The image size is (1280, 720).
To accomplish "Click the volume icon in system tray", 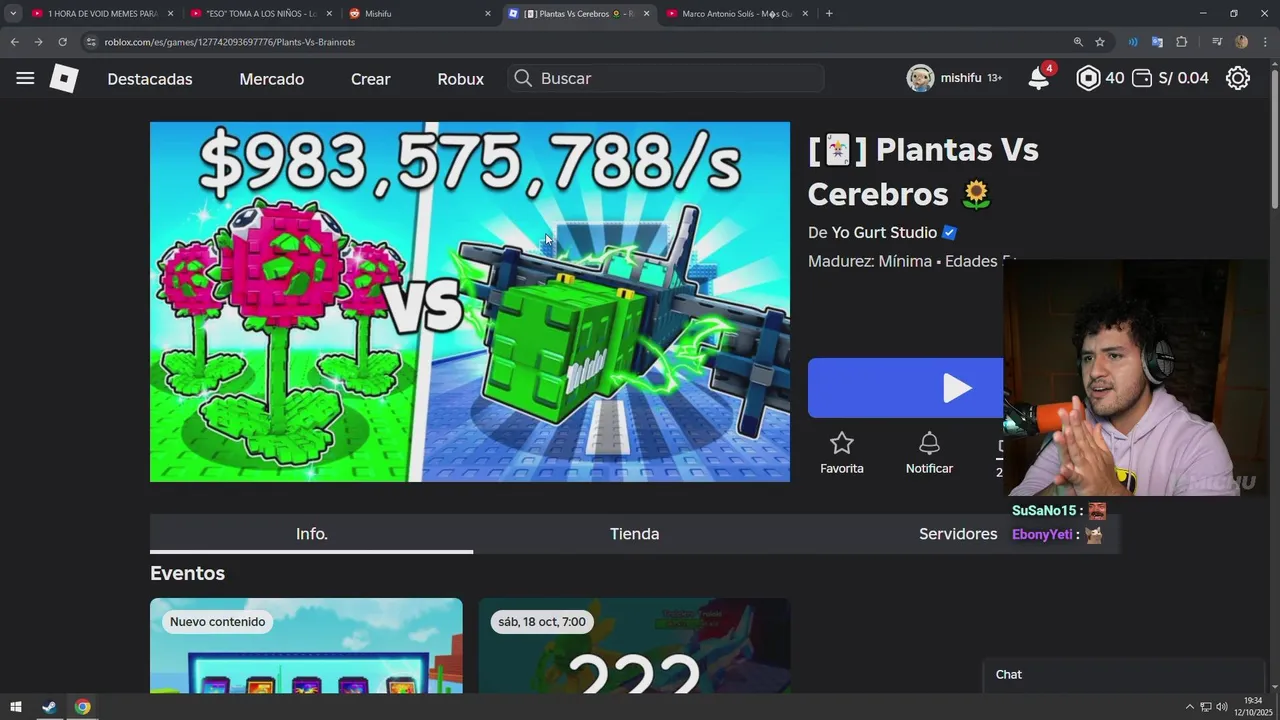I will (x=1222, y=707).
